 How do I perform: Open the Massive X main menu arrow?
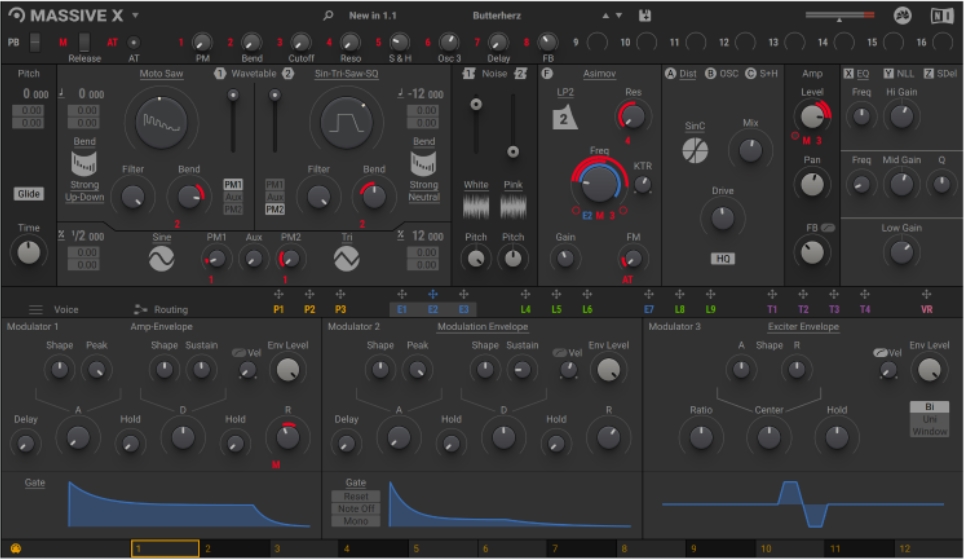tap(135, 15)
